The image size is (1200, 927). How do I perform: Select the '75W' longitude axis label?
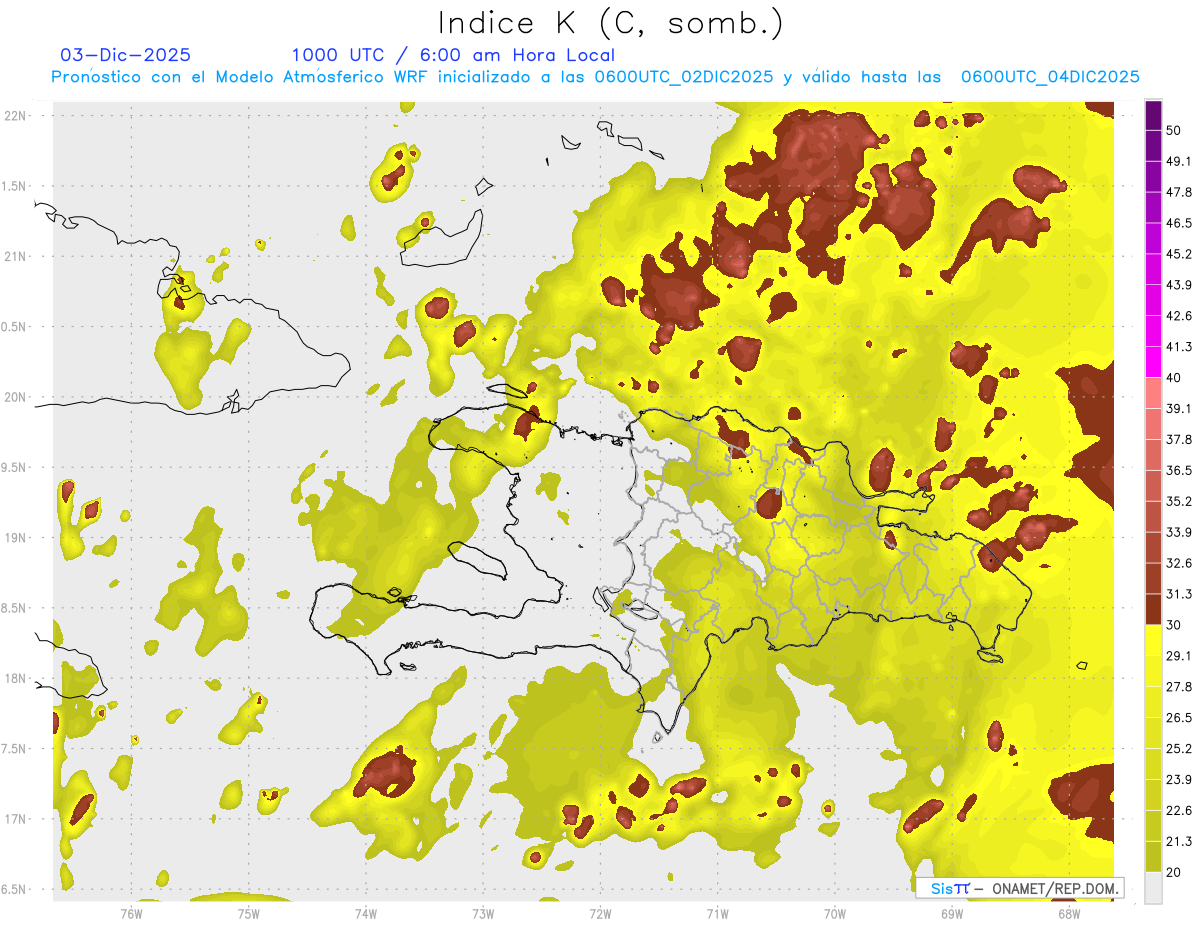249,914
